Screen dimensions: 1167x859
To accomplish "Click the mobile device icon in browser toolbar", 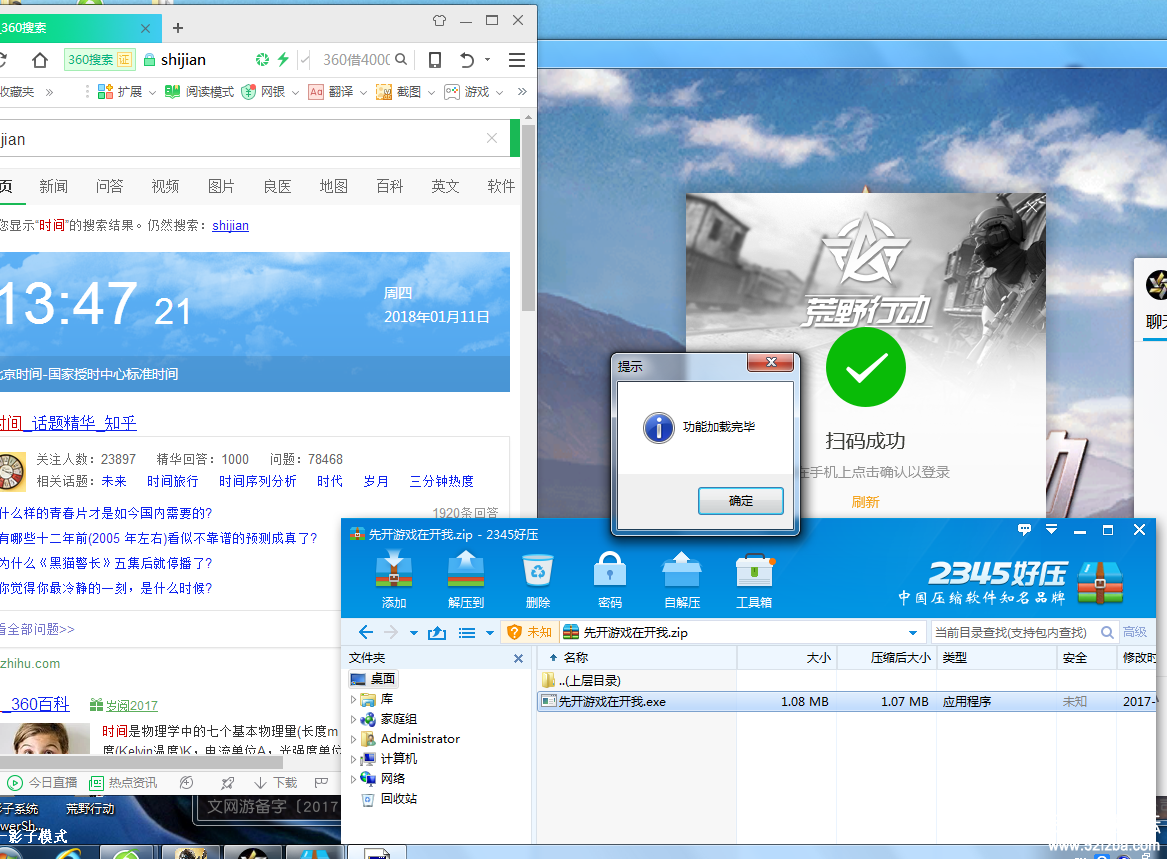I will click(x=435, y=60).
